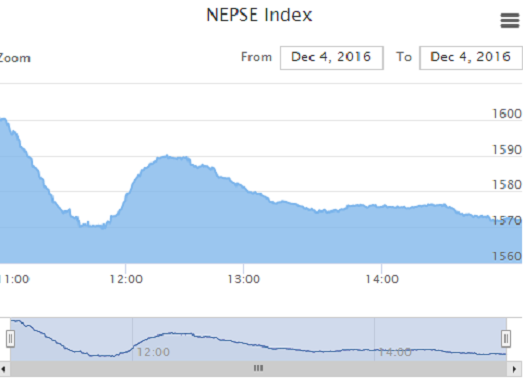
Task: Click the right navigator range handle
Action: coord(506,339)
